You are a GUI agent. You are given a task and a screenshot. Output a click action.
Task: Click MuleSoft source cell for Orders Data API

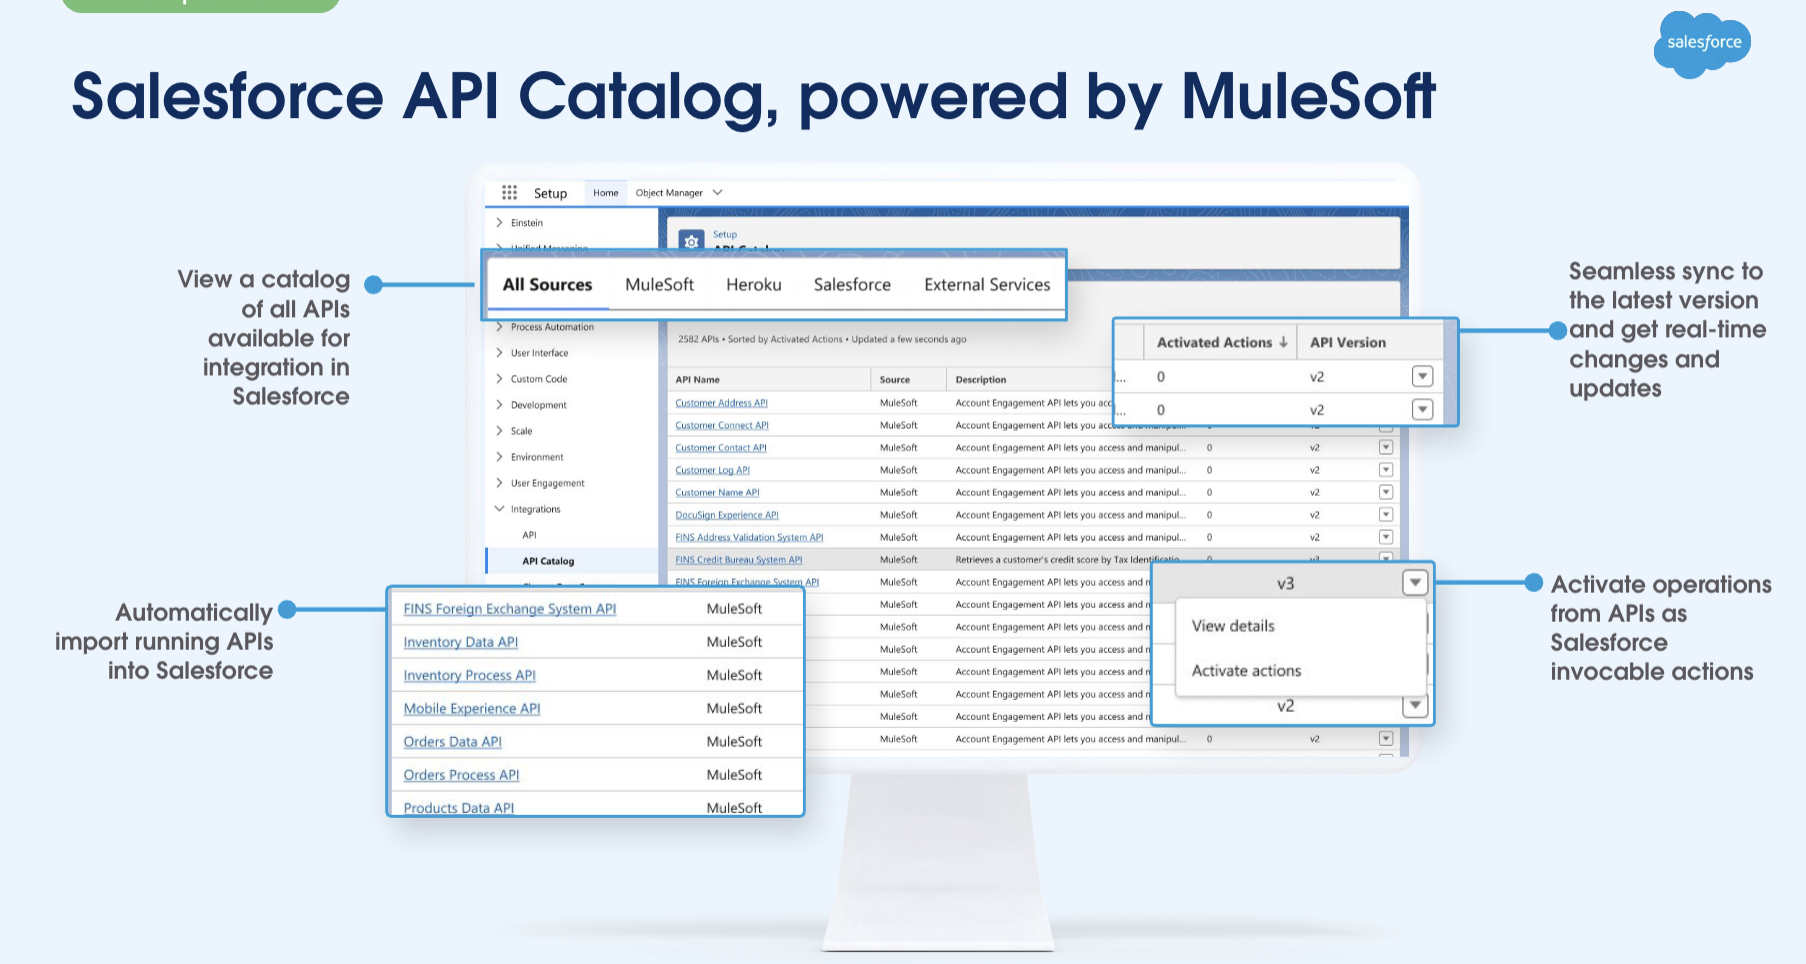click(x=734, y=741)
